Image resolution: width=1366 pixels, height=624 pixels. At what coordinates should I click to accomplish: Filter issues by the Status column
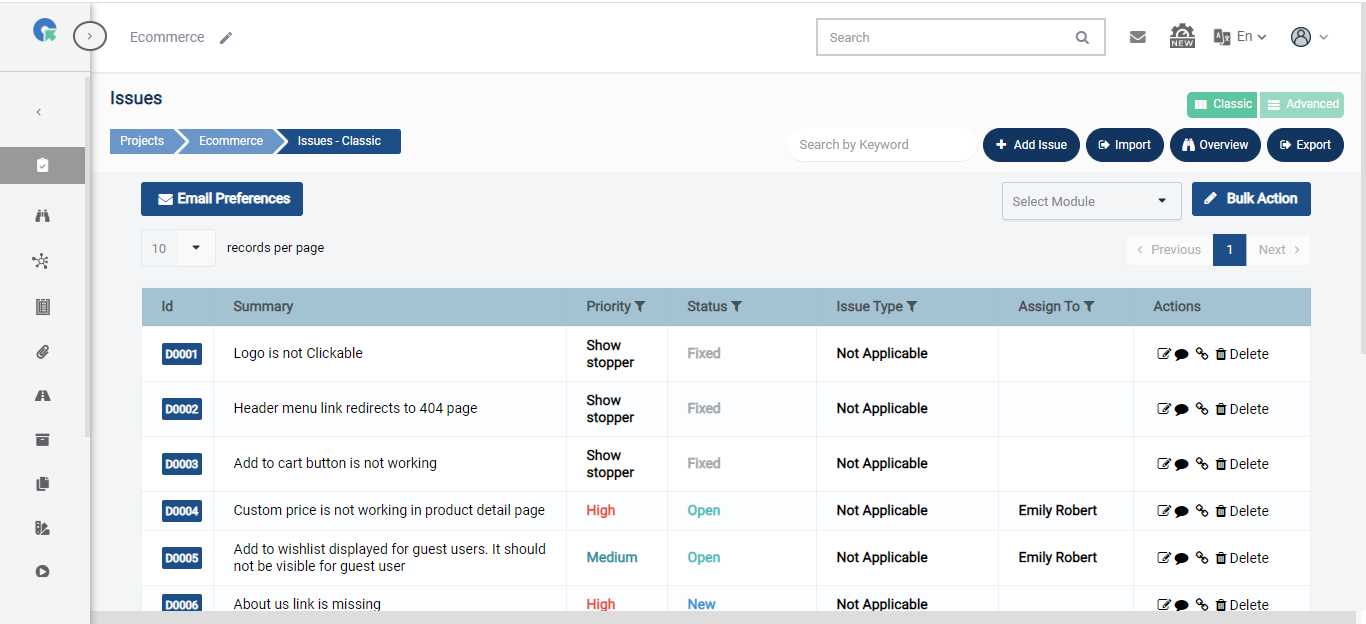point(736,307)
